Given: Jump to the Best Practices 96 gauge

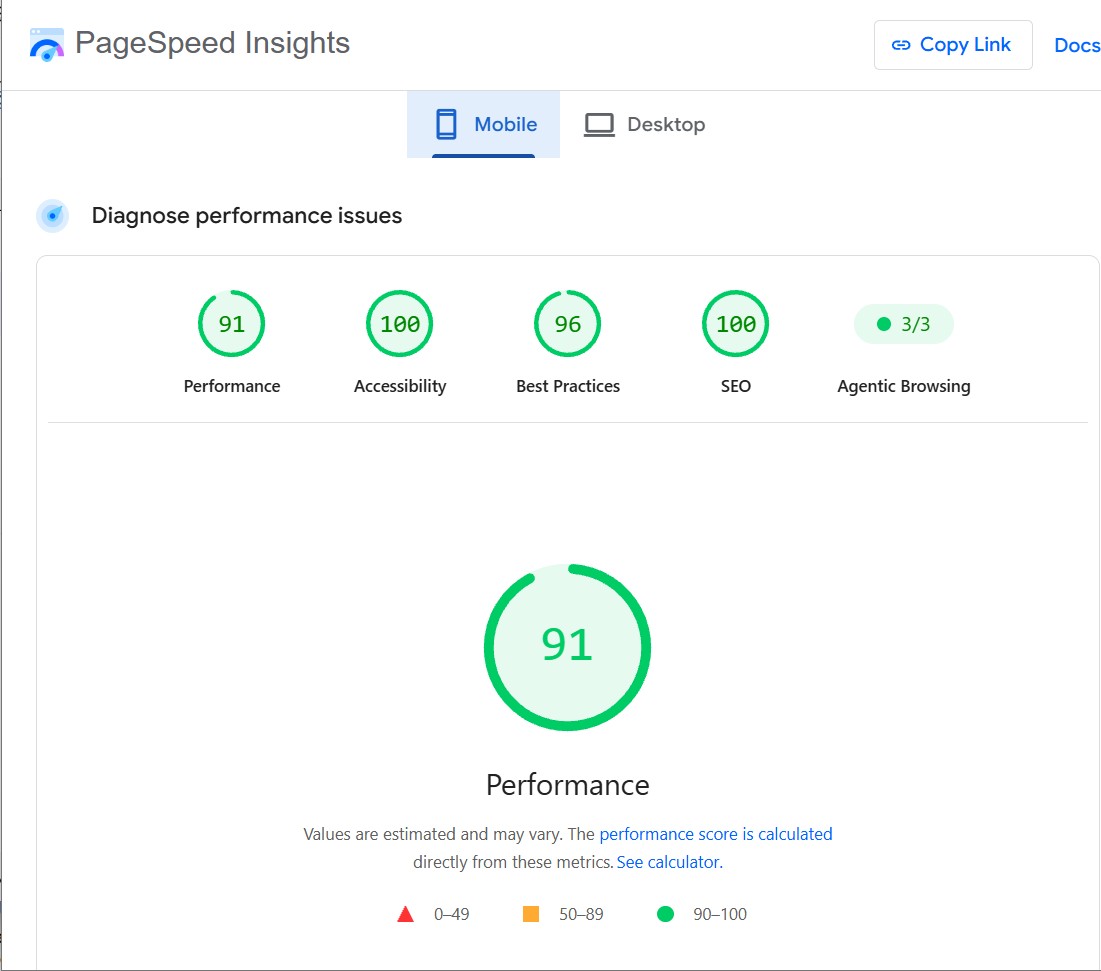Looking at the screenshot, I should [567, 324].
